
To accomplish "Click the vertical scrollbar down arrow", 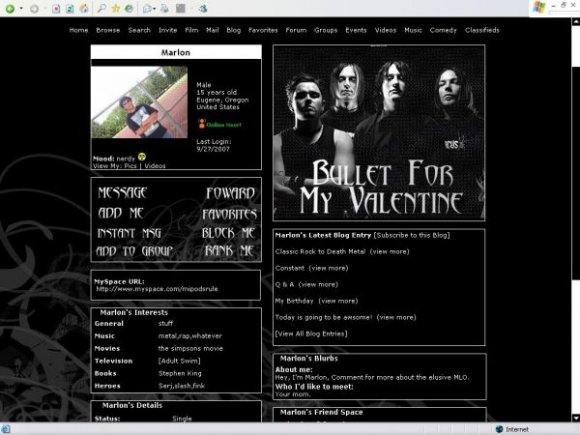I will point(576,418).
